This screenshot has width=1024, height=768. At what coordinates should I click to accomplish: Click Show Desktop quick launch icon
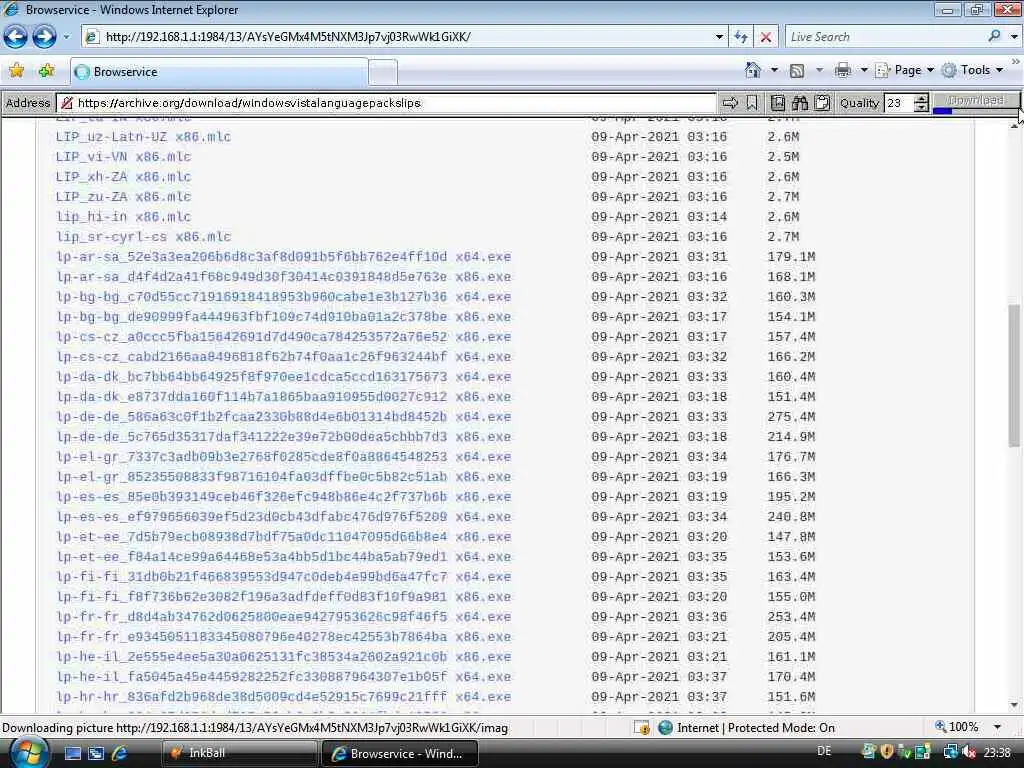pos(72,753)
